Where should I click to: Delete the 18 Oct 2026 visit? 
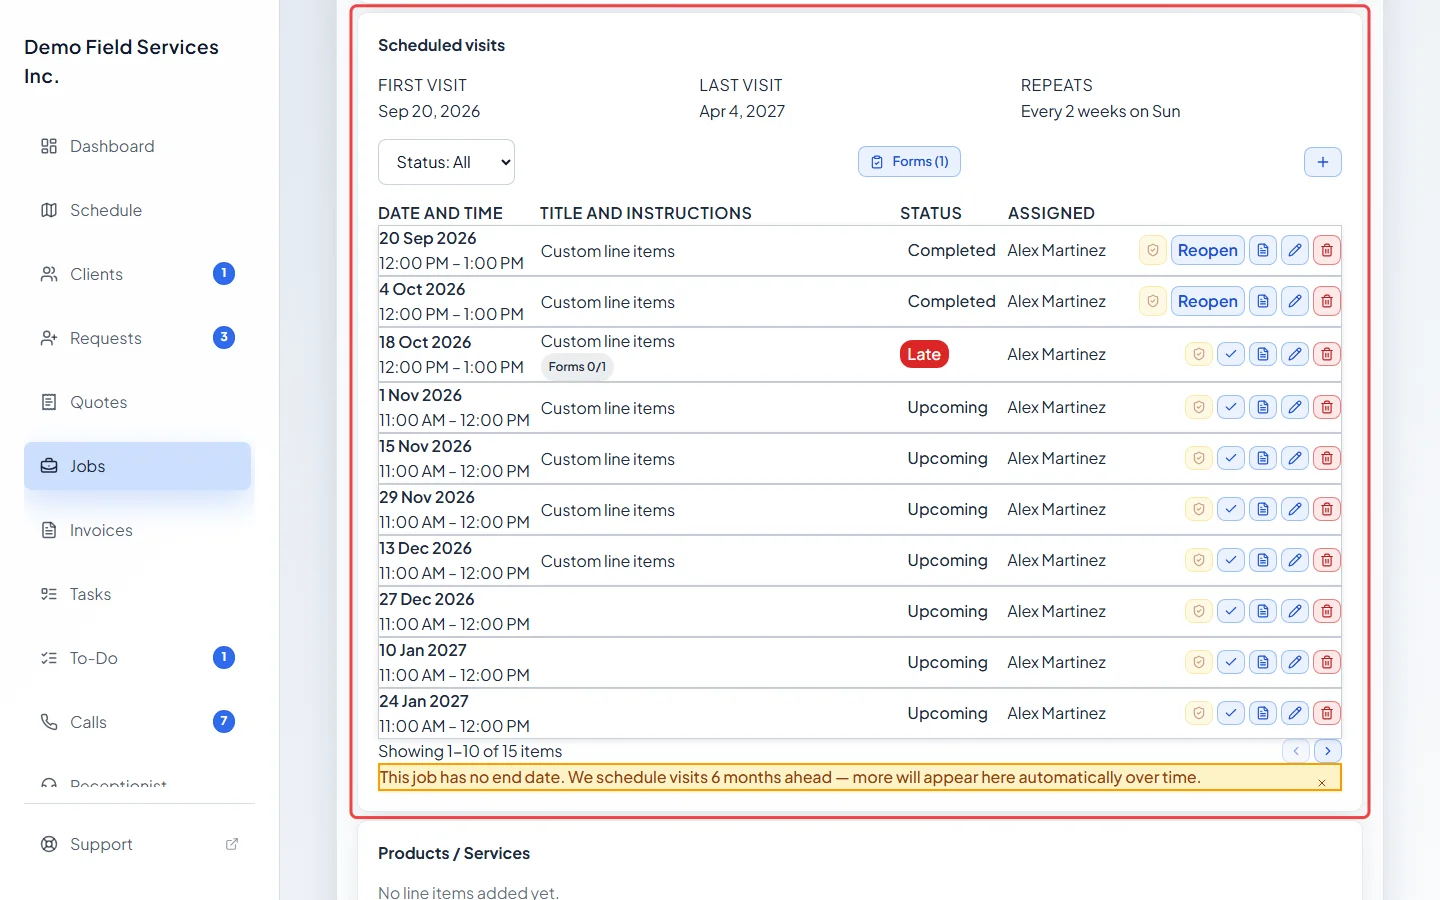point(1327,354)
